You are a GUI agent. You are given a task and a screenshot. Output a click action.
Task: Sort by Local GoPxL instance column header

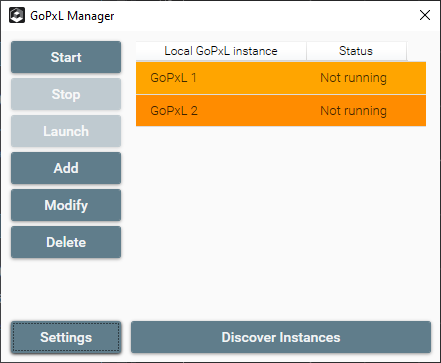click(221, 51)
